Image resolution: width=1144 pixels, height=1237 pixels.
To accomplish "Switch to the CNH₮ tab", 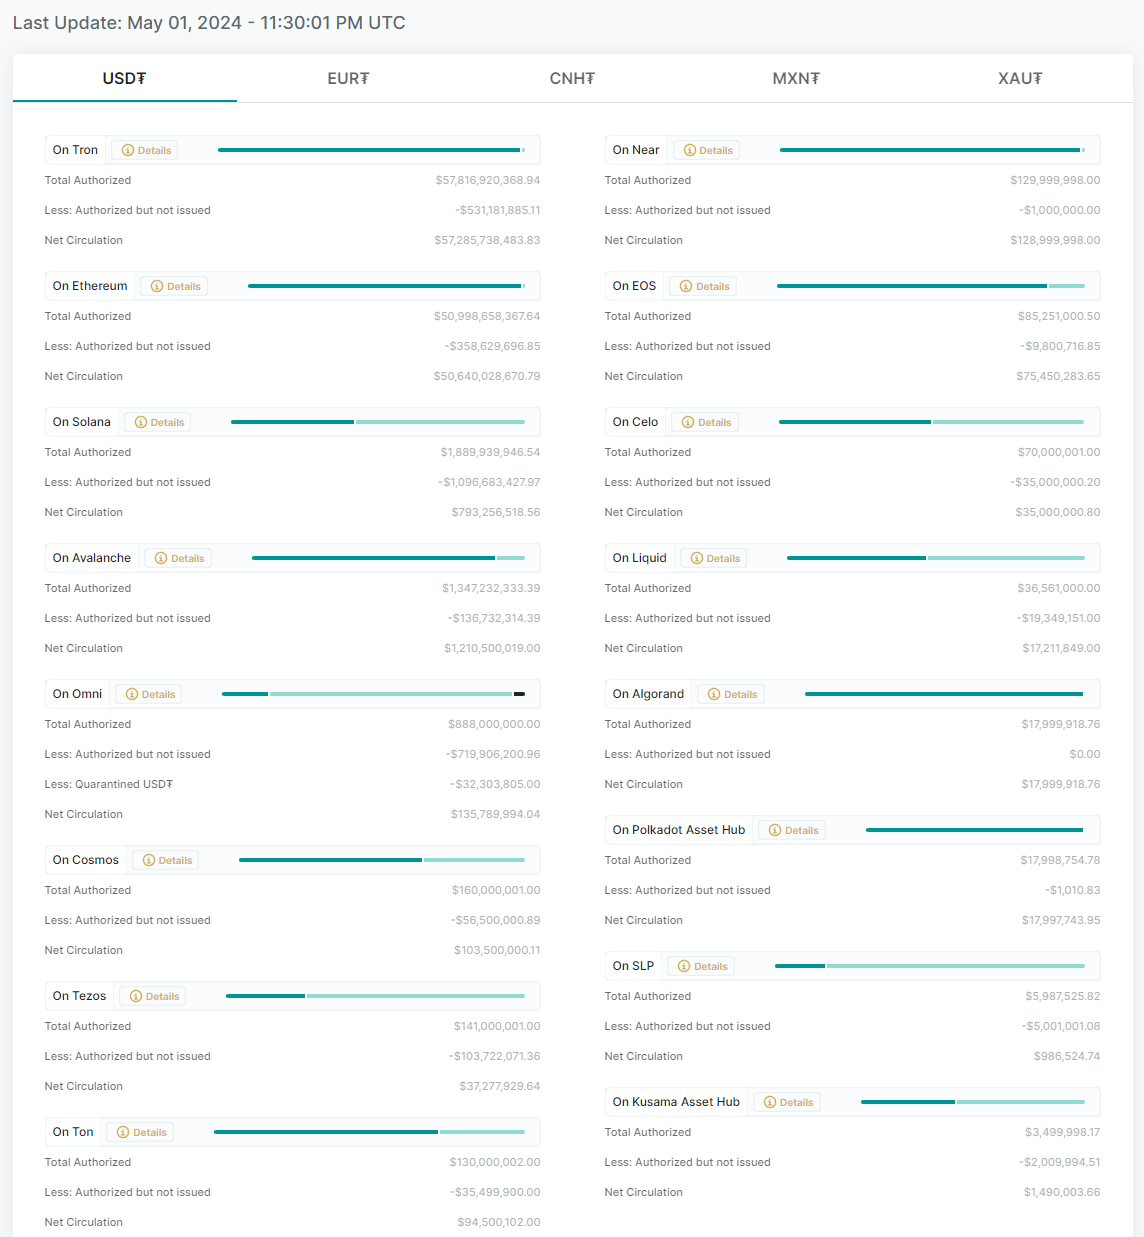I will pos(572,79).
